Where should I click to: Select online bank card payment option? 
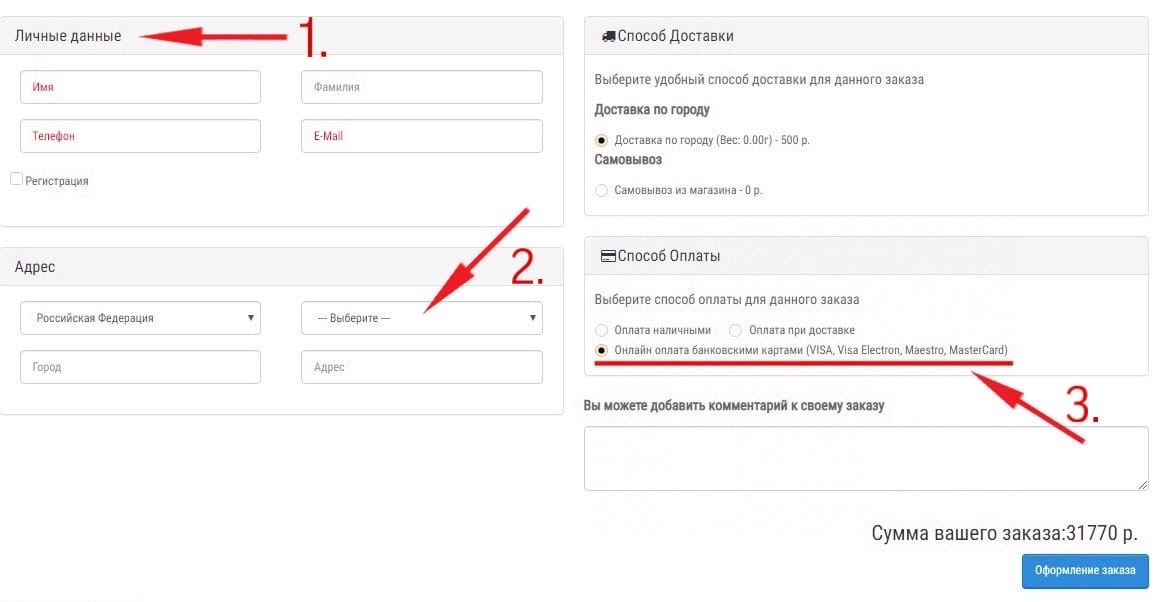click(x=601, y=350)
